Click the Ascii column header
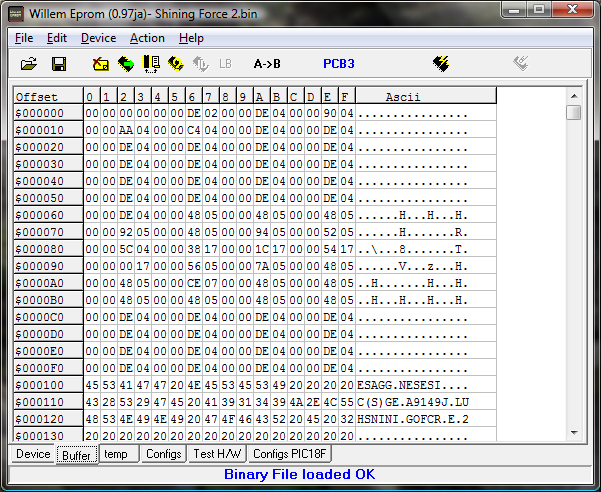601x492 pixels. click(426, 96)
